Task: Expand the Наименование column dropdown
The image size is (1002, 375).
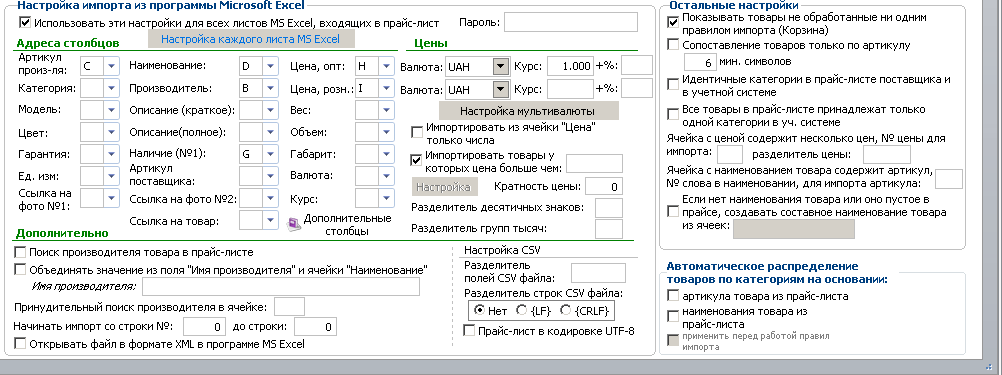Action: [270, 66]
